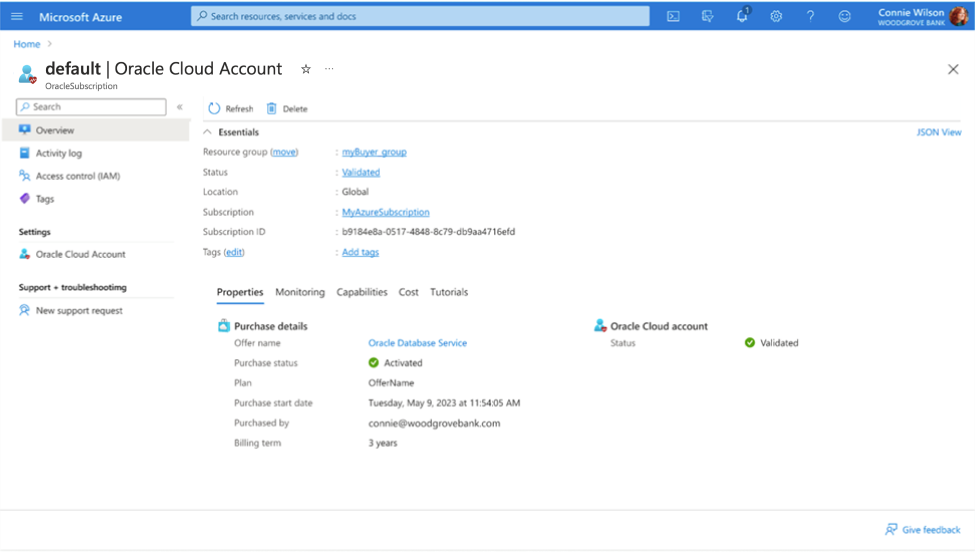975x552 pixels.
Task: Click the Oracle resource icon beside title
Action: tap(27, 74)
